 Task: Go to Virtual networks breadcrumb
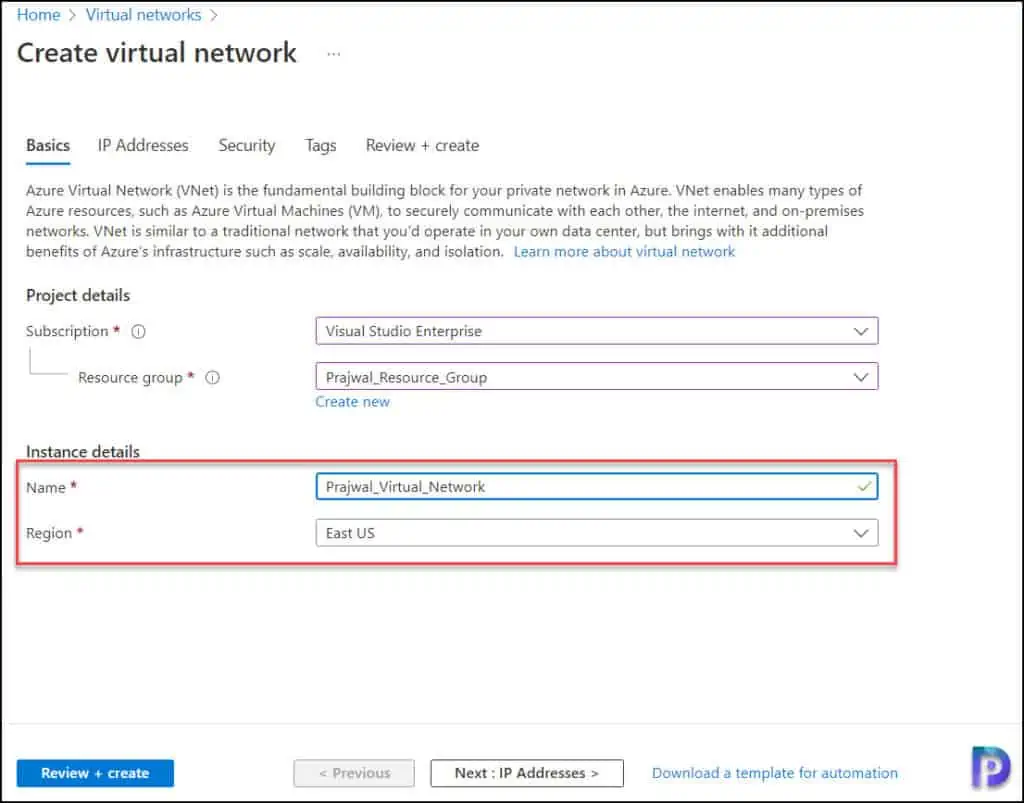tap(143, 15)
